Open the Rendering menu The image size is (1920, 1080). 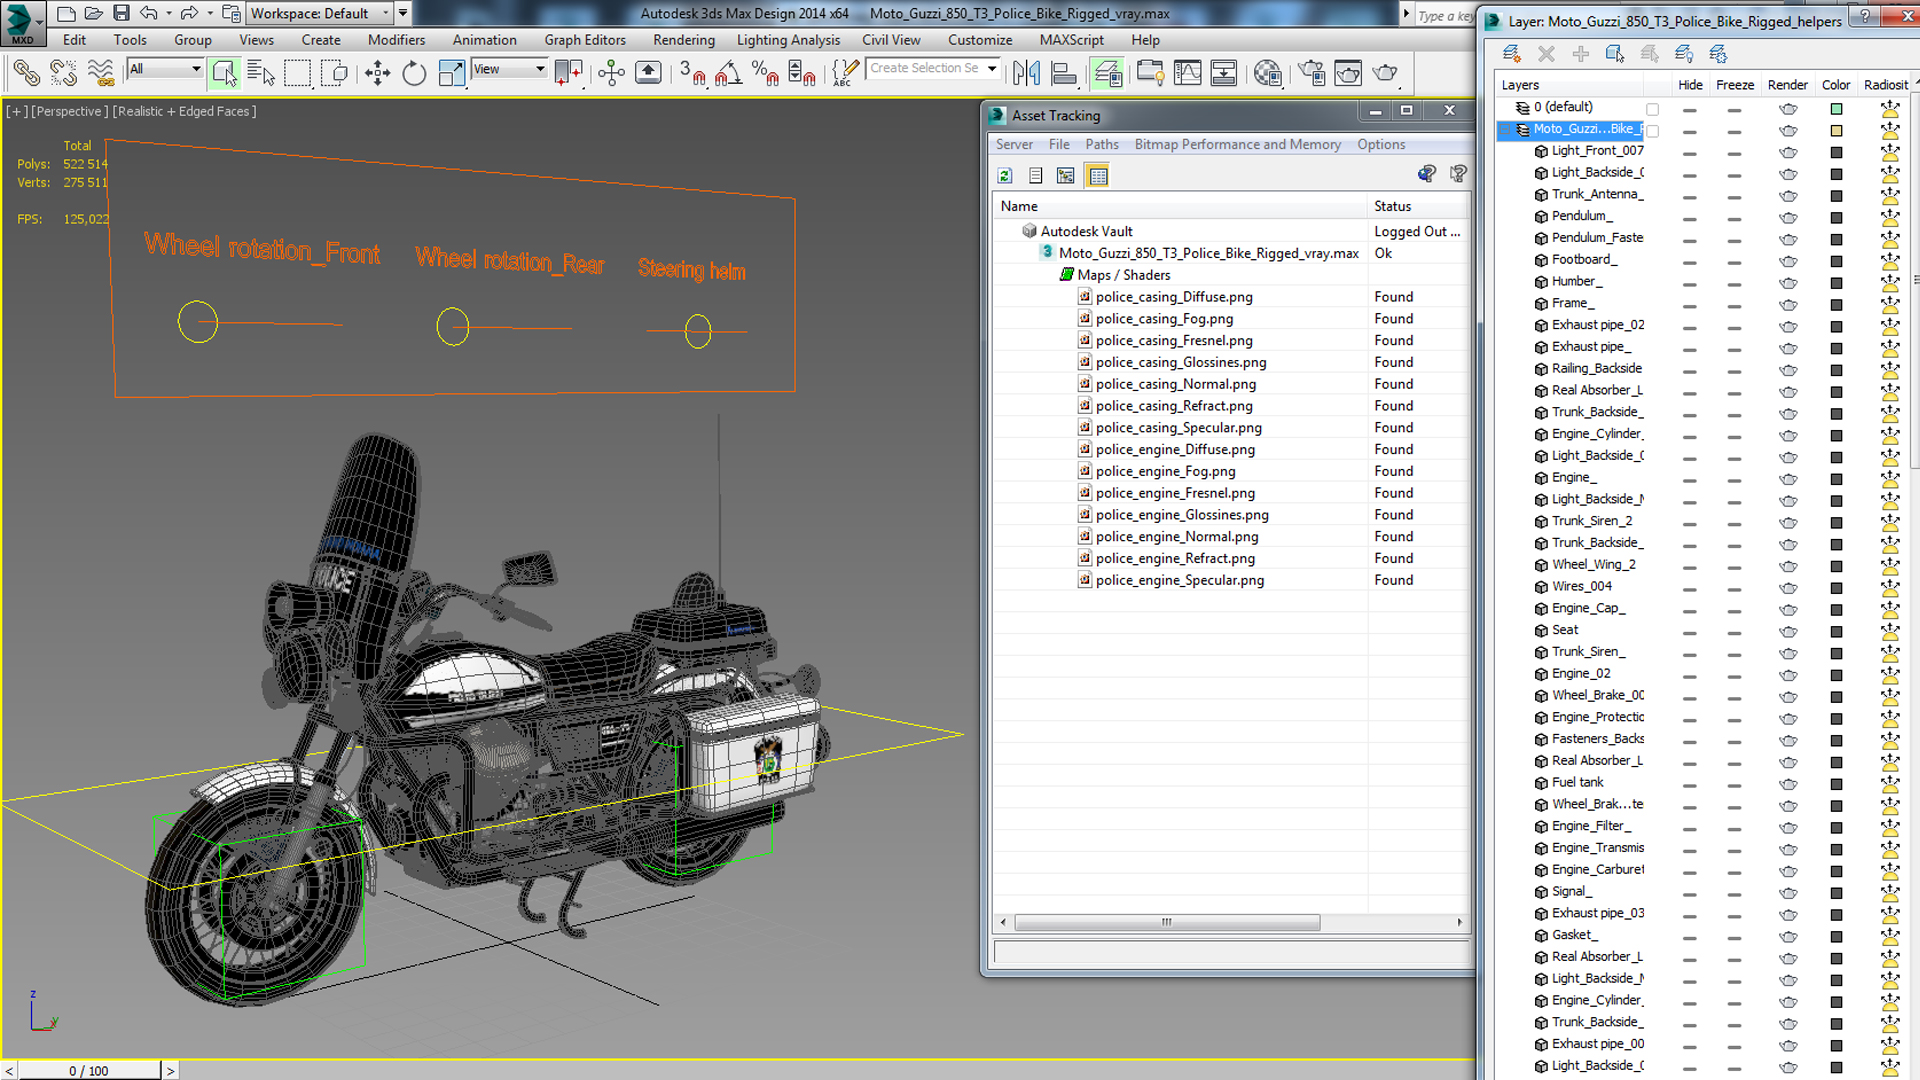point(684,40)
